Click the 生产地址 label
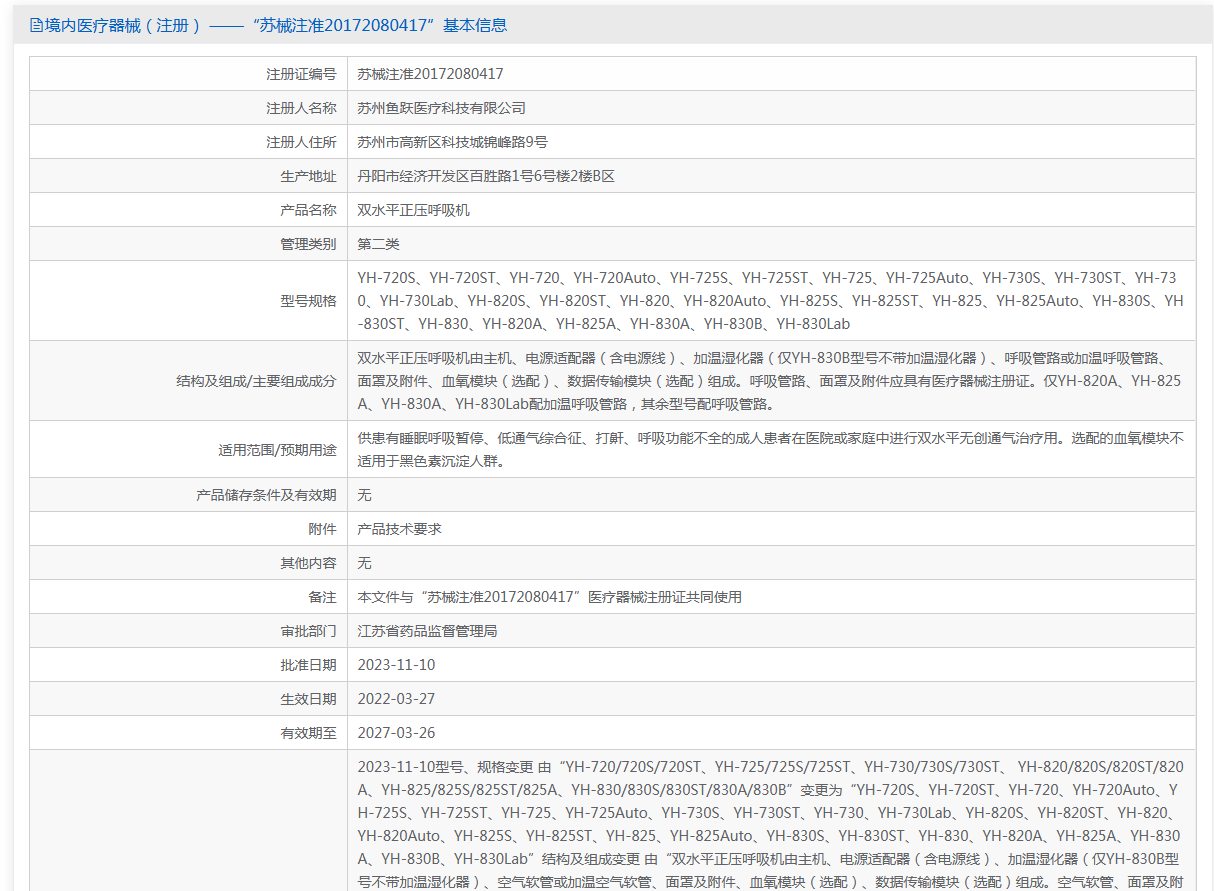 click(308, 176)
